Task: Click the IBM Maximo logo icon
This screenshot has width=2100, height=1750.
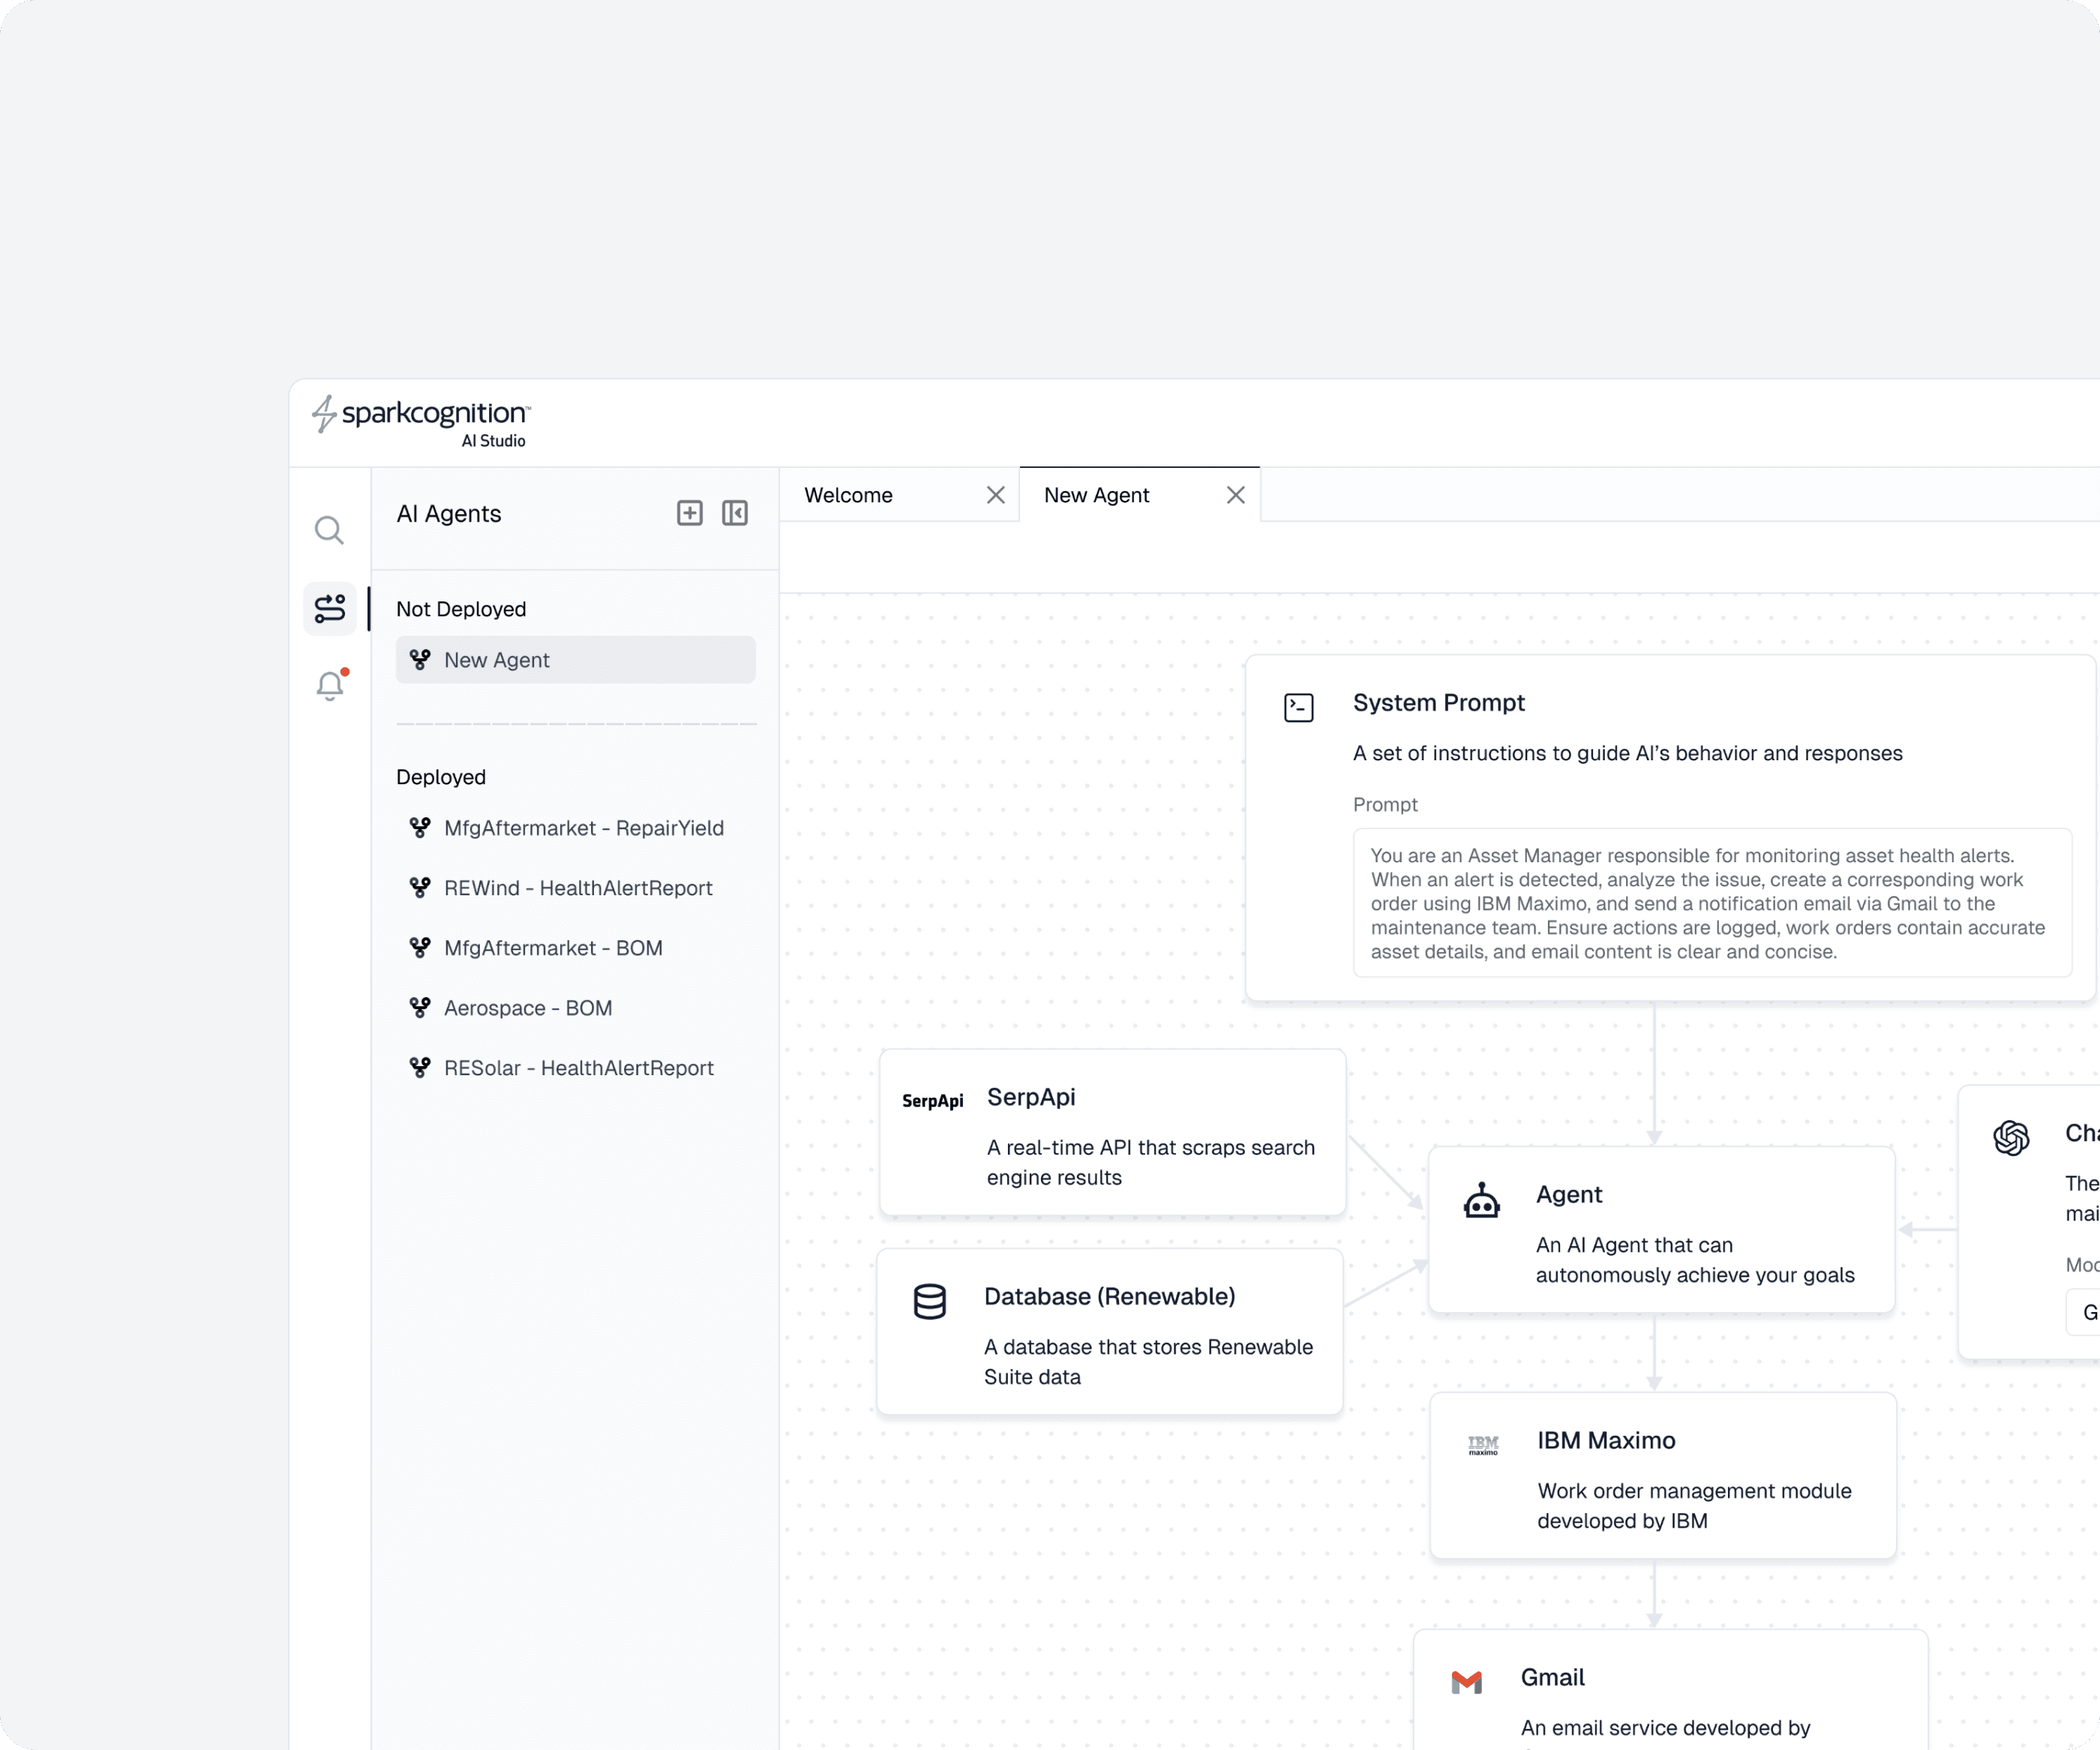Action: (x=1483, y=1445)
